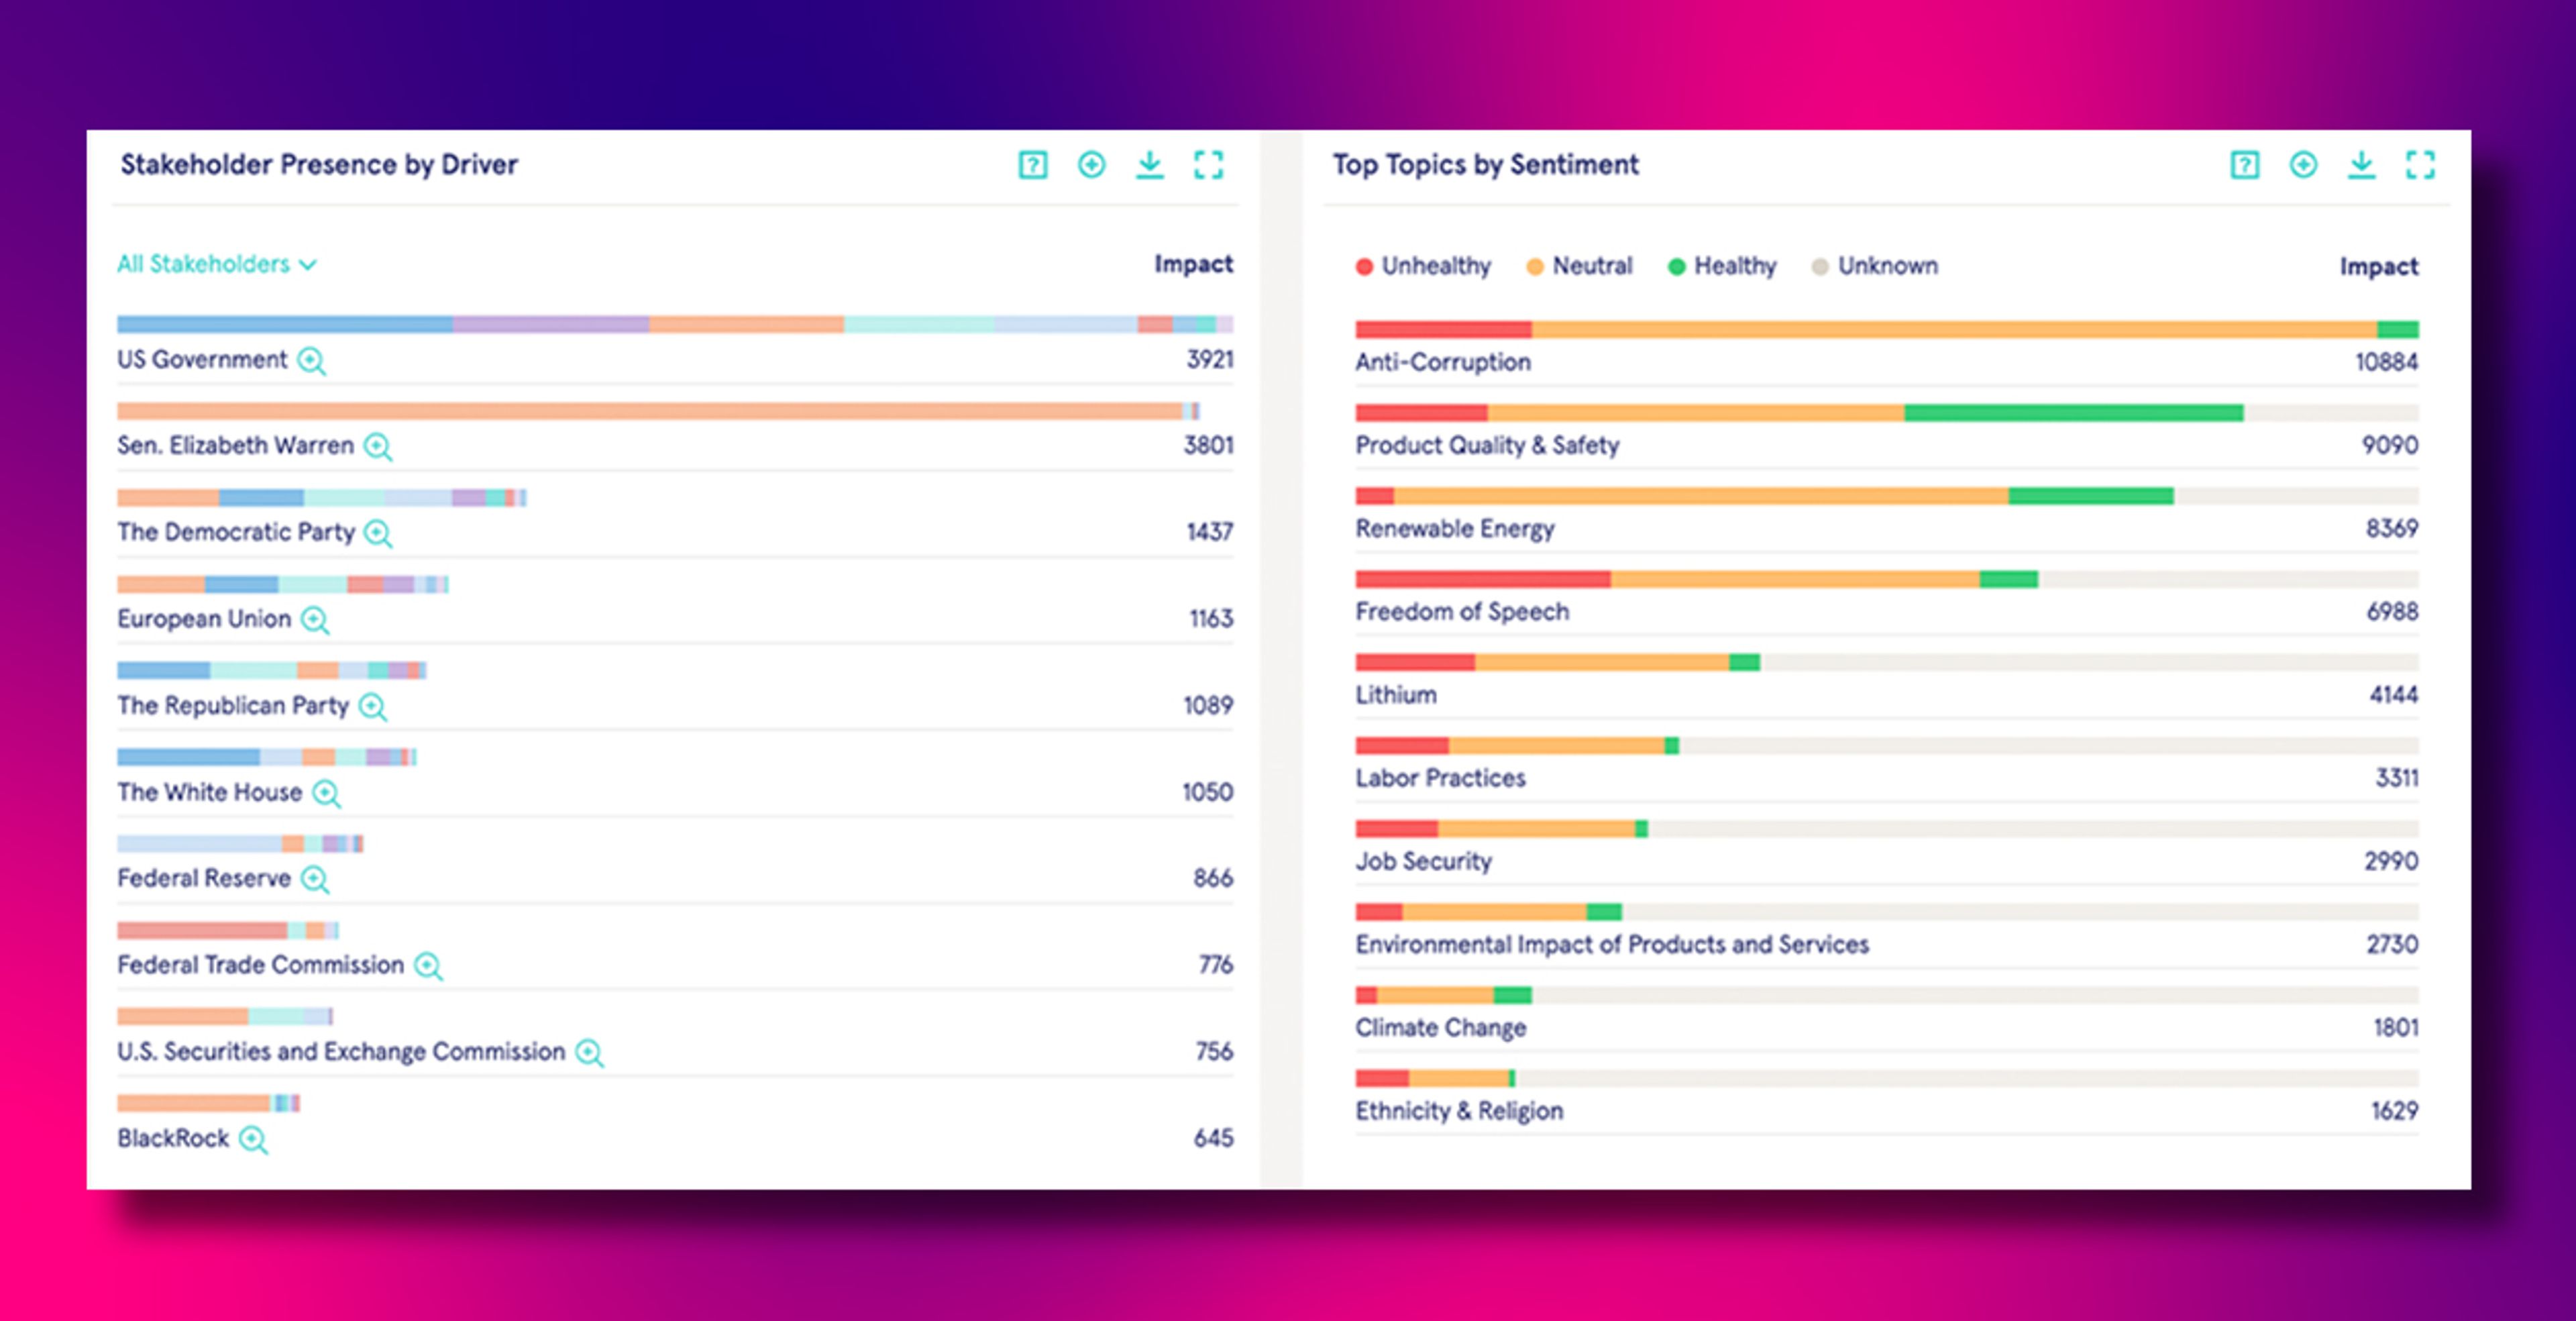This screenshot has width=2576, height=1321.
Task: Open magnifier next to The Democratic Party
Action: [x=378, y=534]
